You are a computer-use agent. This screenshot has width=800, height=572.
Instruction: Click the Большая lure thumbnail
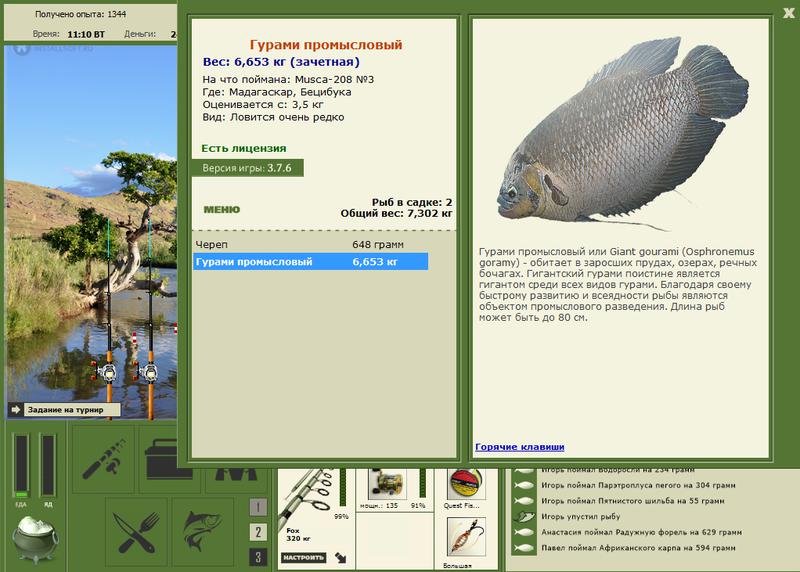pos(466,537)
